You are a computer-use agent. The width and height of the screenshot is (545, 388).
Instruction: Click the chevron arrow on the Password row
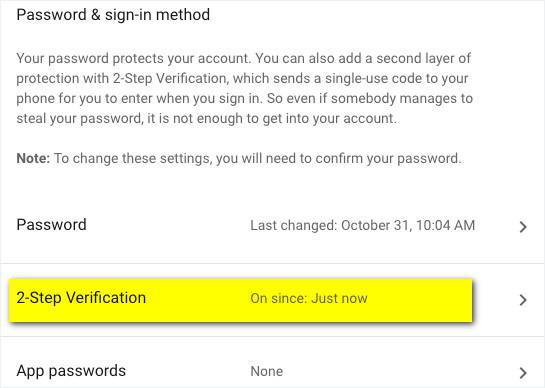click(523, 227)
